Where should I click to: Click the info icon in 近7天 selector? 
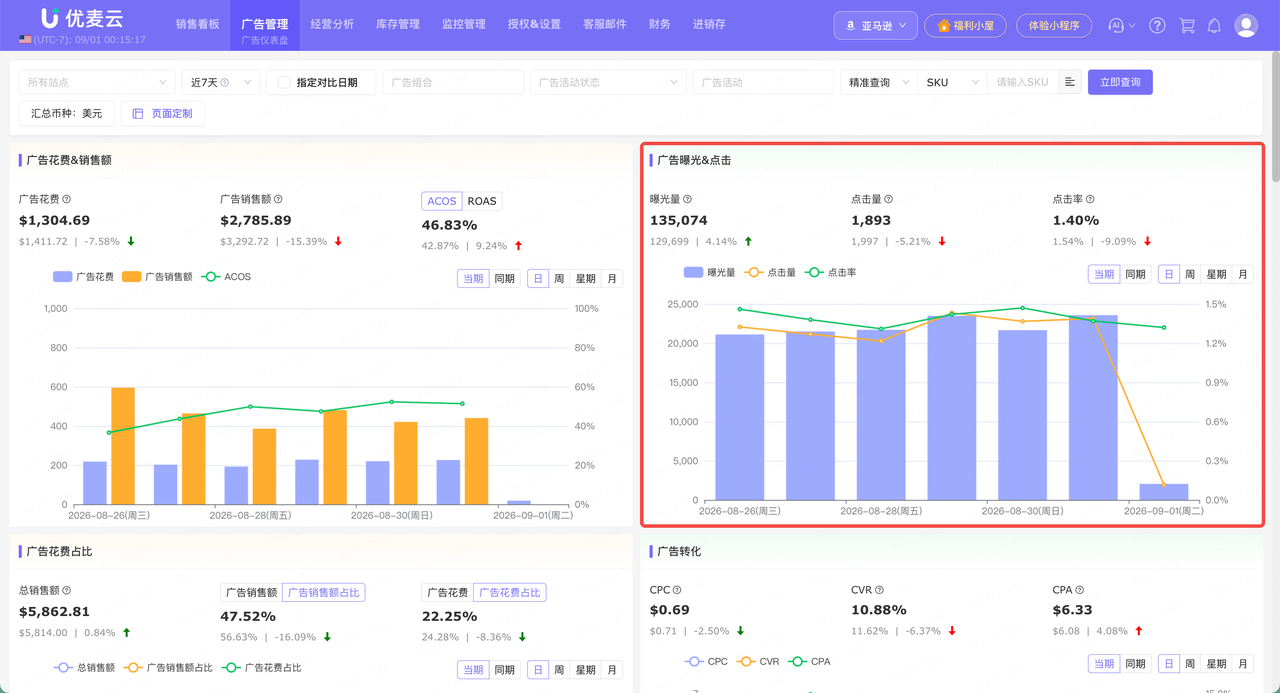pos(224,83)
